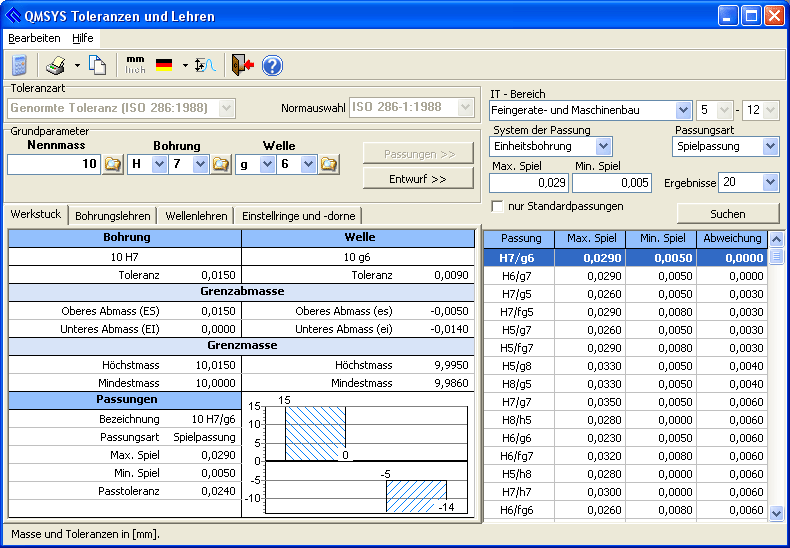Click the copy documents icon
Viewport: 790px width, 548px height.
pyautogui.click(x=97, y=65)
